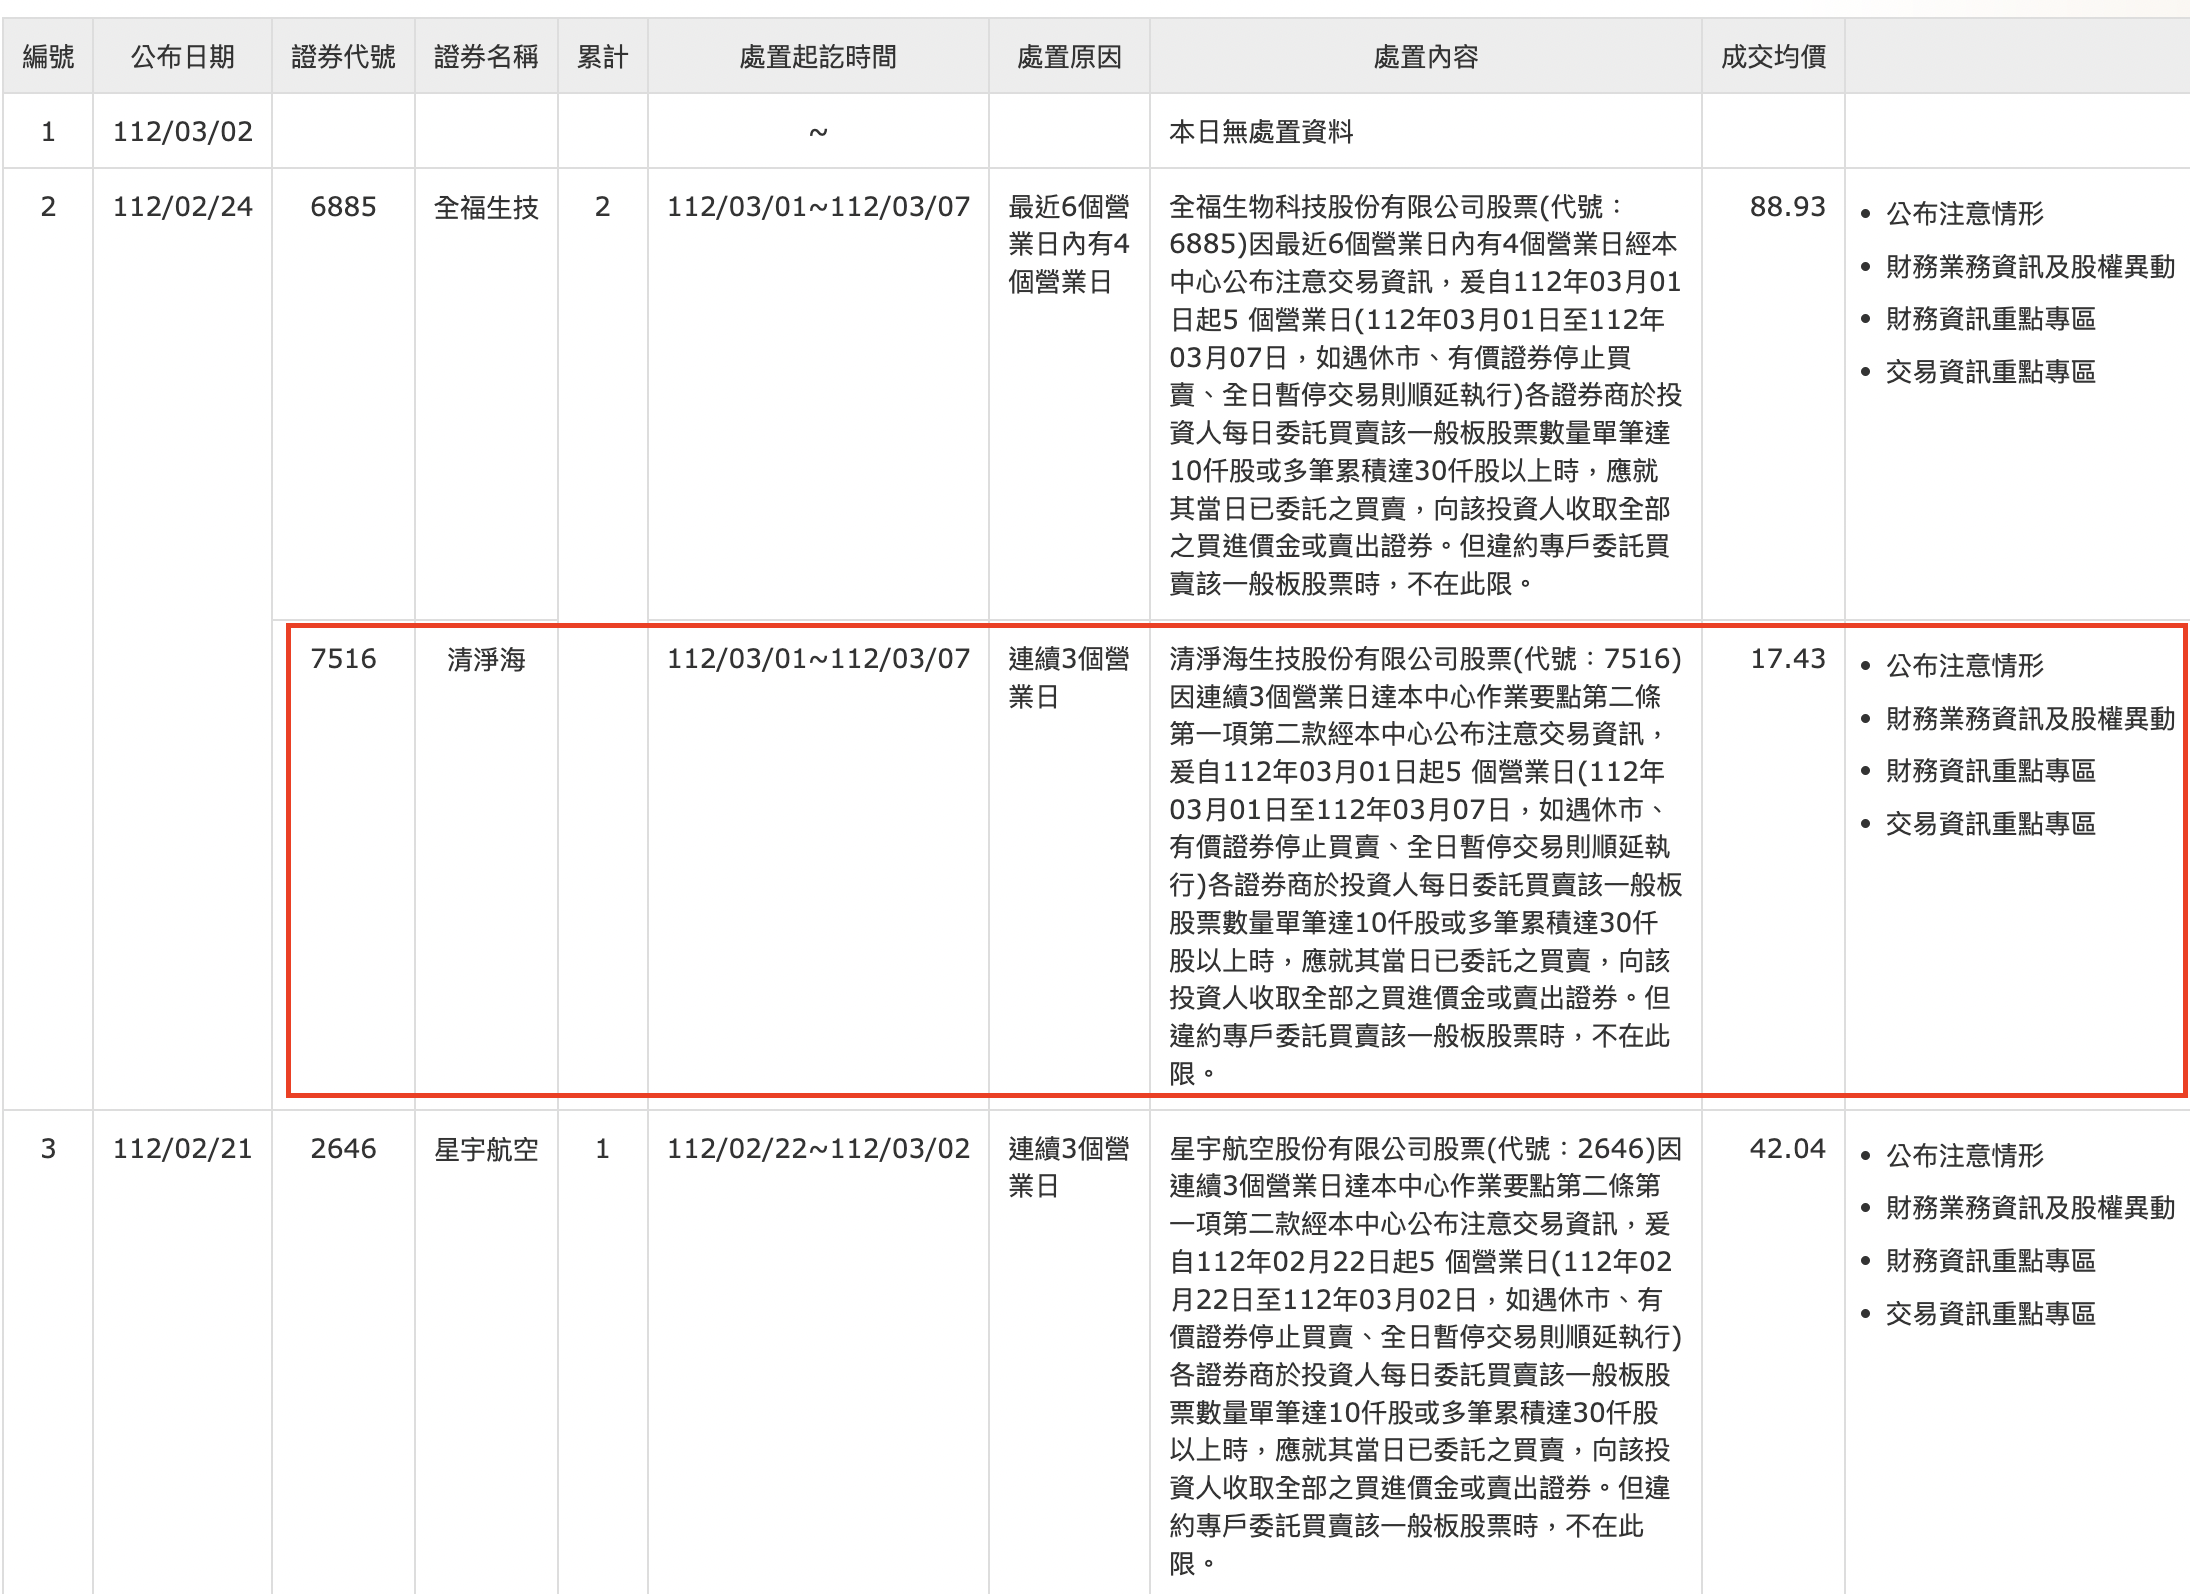Open 交易資訊重點專區 link in 6885 row
Viewport: 2190px width, 1594px height.
pos(1990,372)
